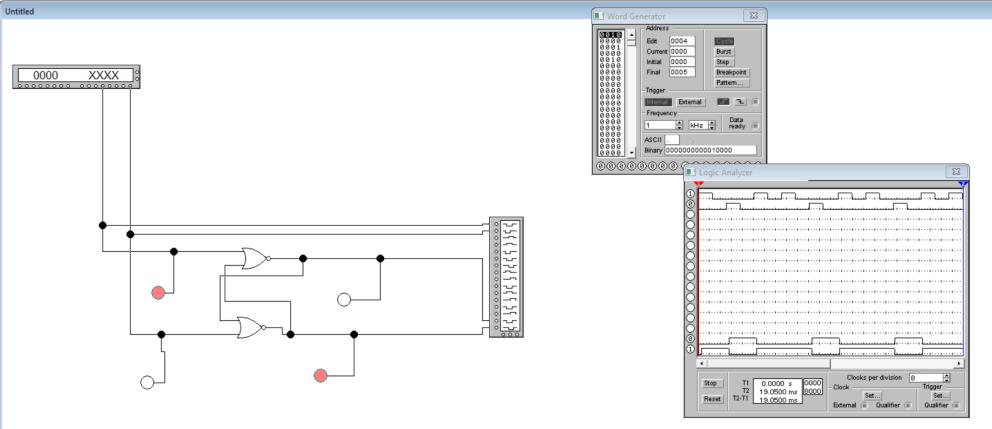Click the Clock Set... button in Logic Analyzer
This screenshot has height=429, width=992.
coord(872,395)
